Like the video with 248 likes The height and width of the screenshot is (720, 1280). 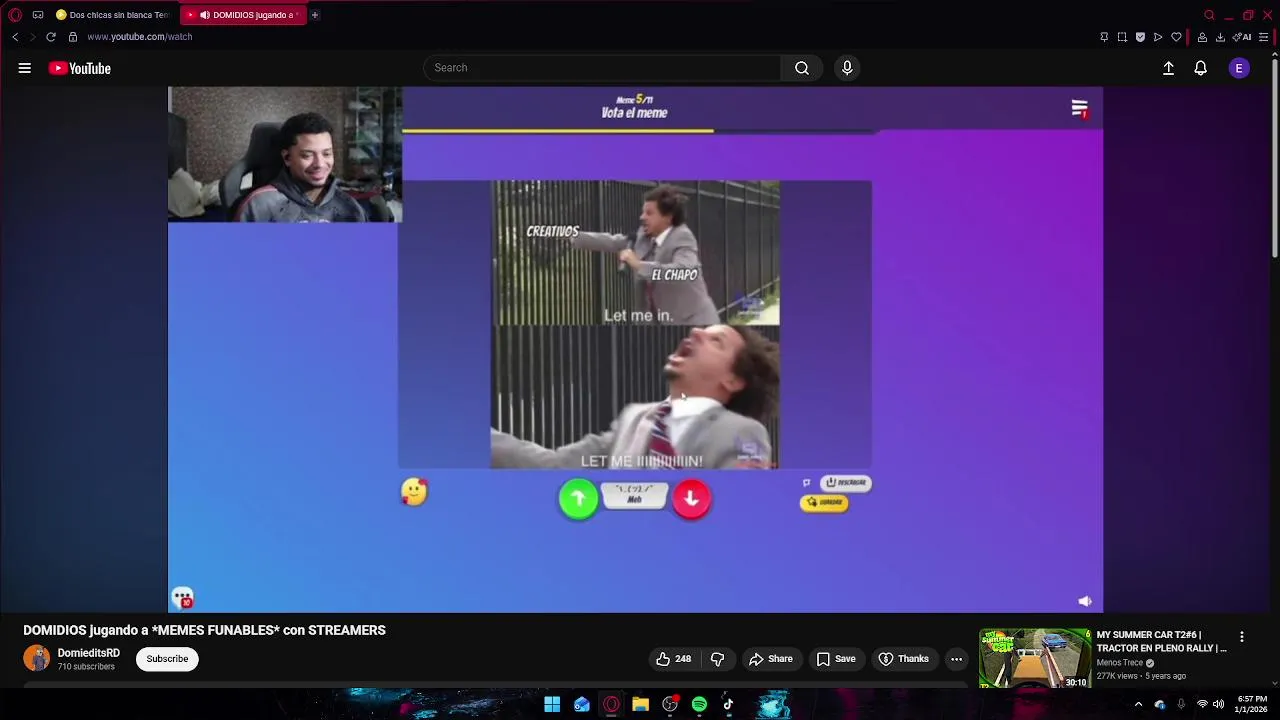[673, 659]
